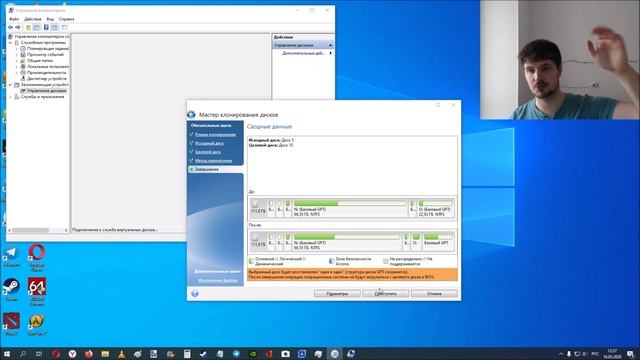Open taskbar search magnifier
640x360 pixels.
tap(22, 353)
